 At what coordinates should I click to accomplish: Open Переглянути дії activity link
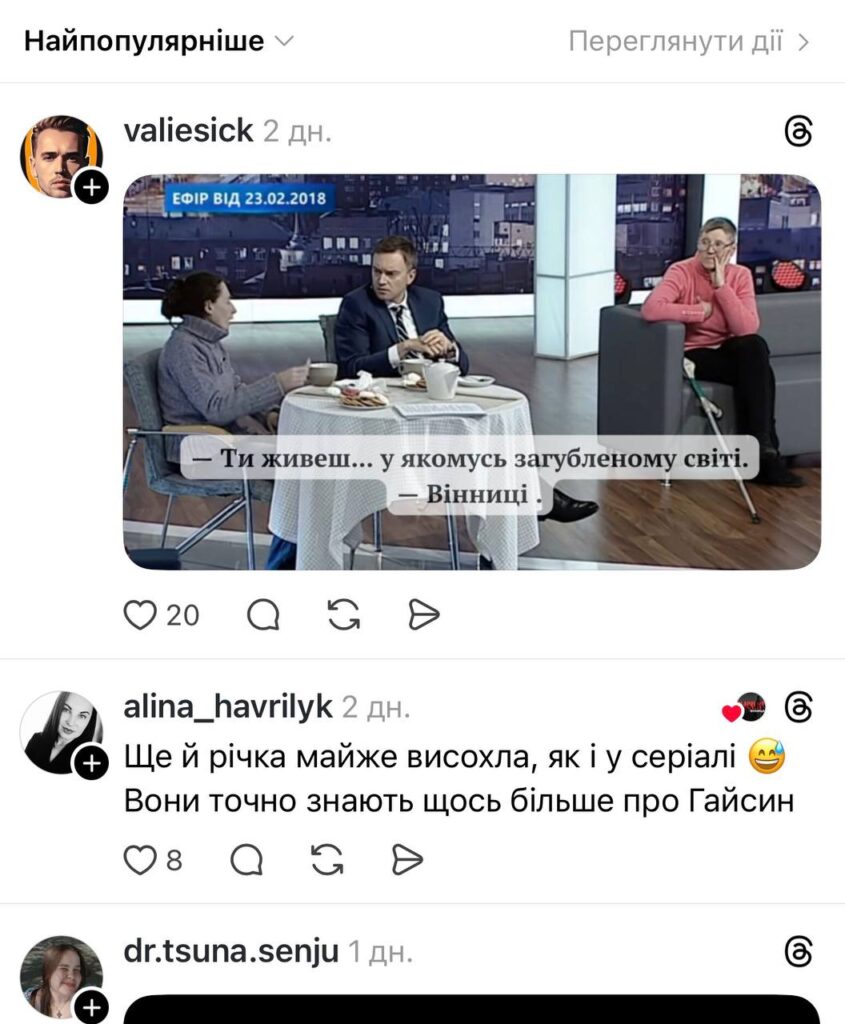(689, 42)
